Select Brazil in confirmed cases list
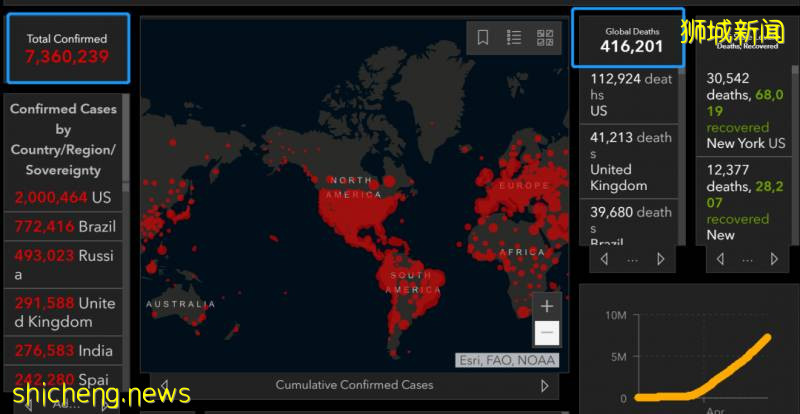Image resolution: width=800 pixels, height=414 pixels. click(62, 227)
